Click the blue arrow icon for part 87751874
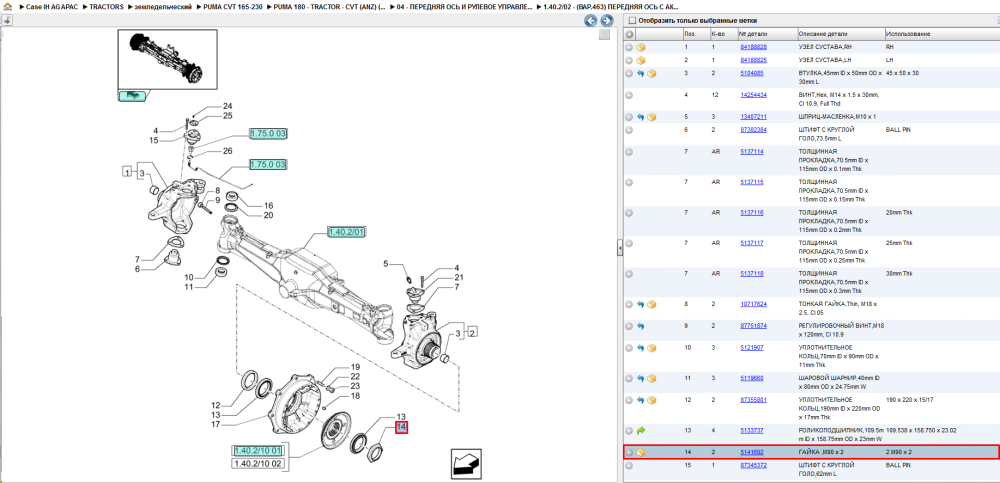This screenshot has height=483, width=1000. [641, 326]
